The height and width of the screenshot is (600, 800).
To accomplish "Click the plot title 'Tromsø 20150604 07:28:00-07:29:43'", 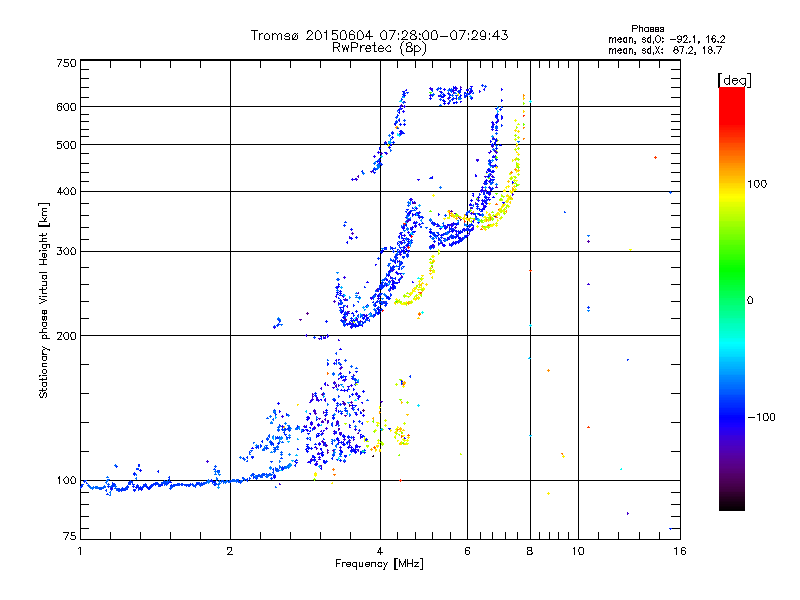I will click(379, 35).
